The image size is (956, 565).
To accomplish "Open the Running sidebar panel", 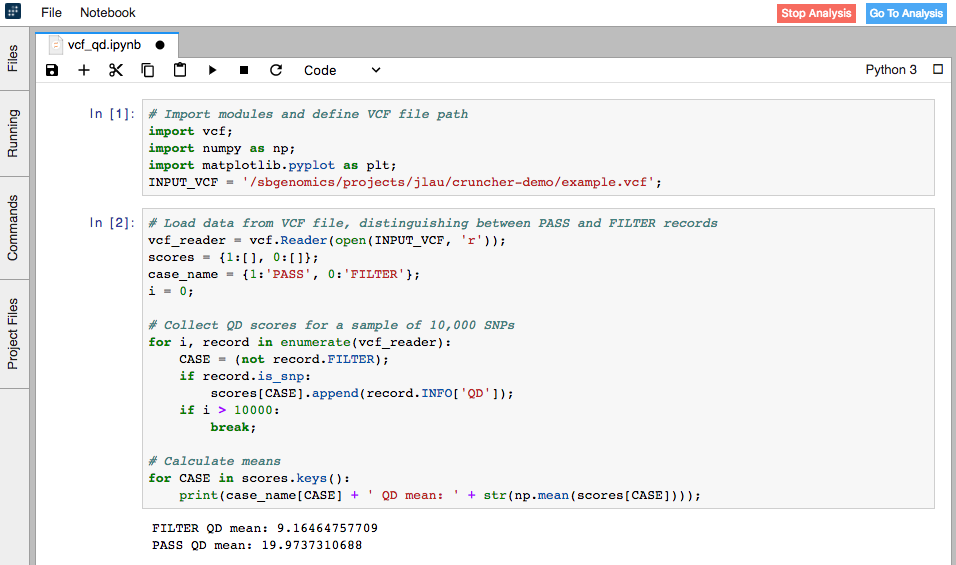I will tap(13, 133).
